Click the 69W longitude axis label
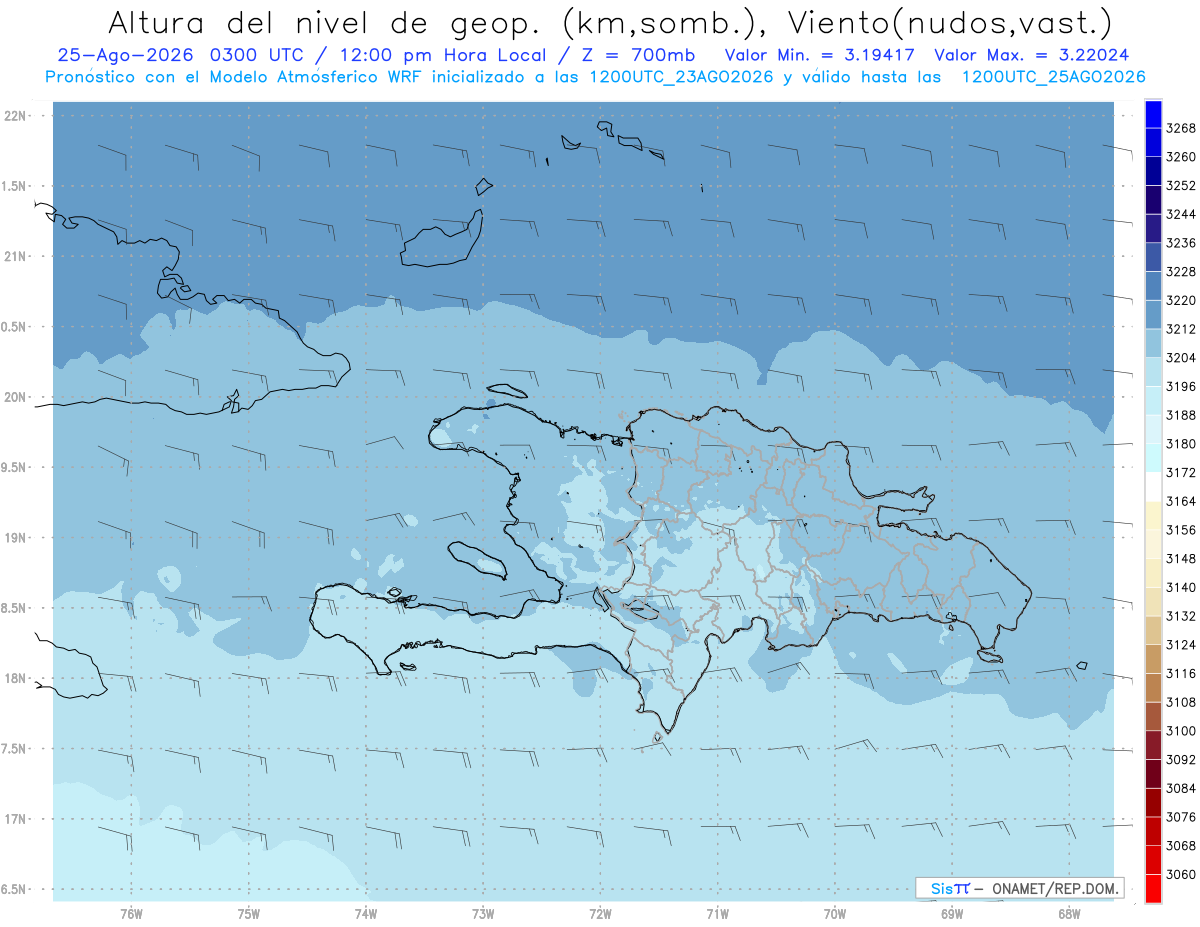The height and width of the screenshot is (927, 1200). click(x=952, y=914)
